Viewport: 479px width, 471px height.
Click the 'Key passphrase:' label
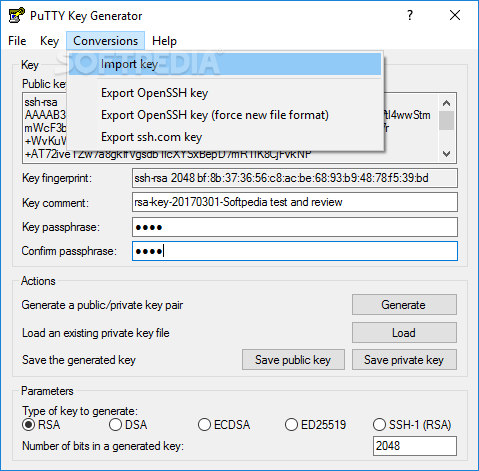[x=61, y=227]
